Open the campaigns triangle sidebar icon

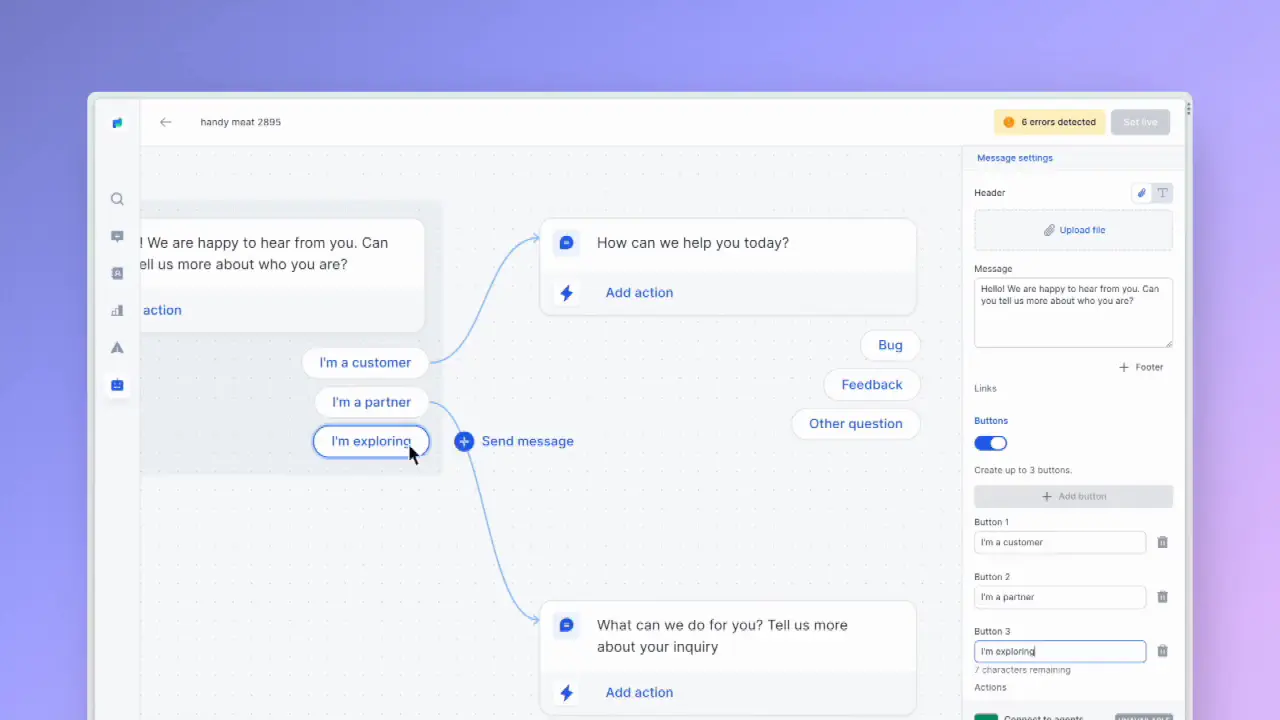pos(117,348)
